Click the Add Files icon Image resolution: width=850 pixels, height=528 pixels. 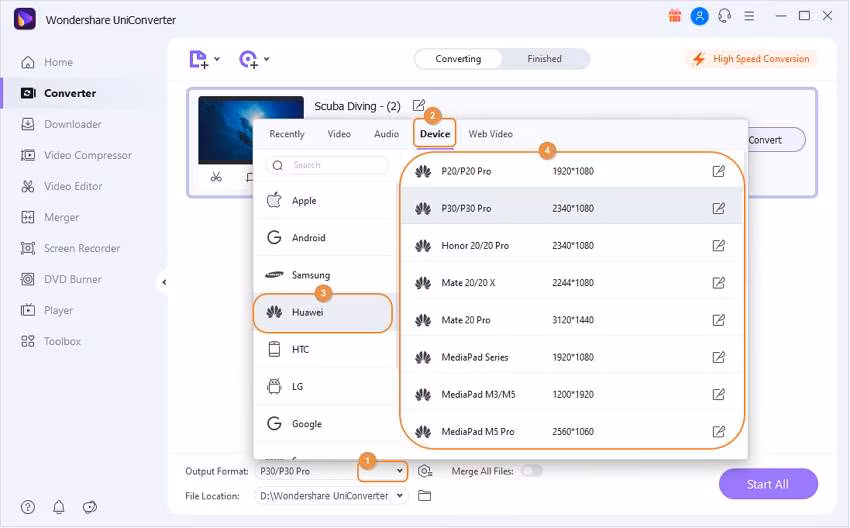tap(198, 59)
